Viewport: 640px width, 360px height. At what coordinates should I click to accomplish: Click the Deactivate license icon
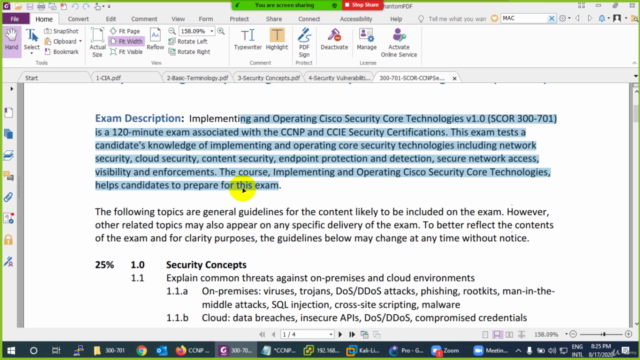(x=334, y=40)
